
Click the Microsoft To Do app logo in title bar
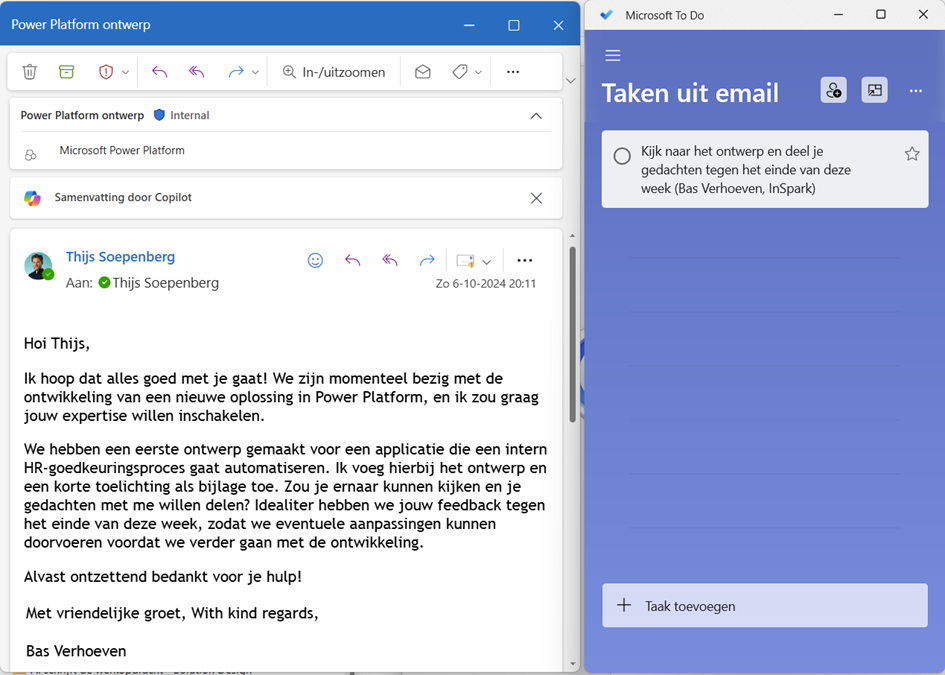(x=607, y=14)
